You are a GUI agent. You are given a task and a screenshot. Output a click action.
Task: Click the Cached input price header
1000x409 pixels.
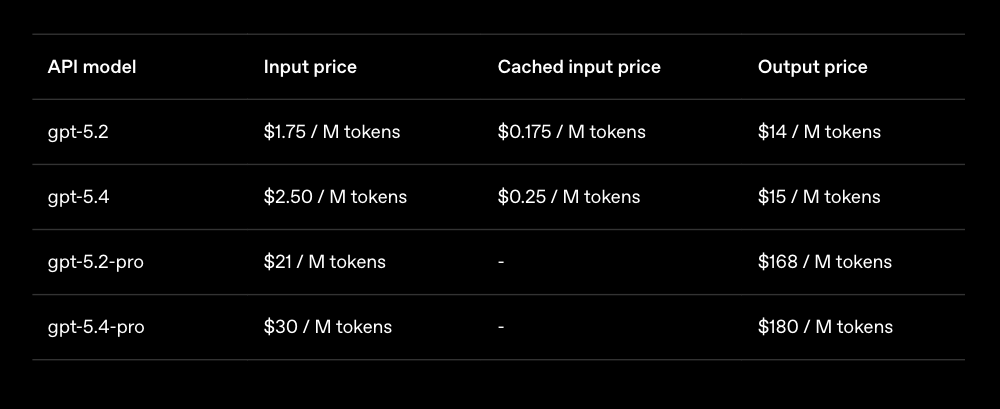pos(579,67)
